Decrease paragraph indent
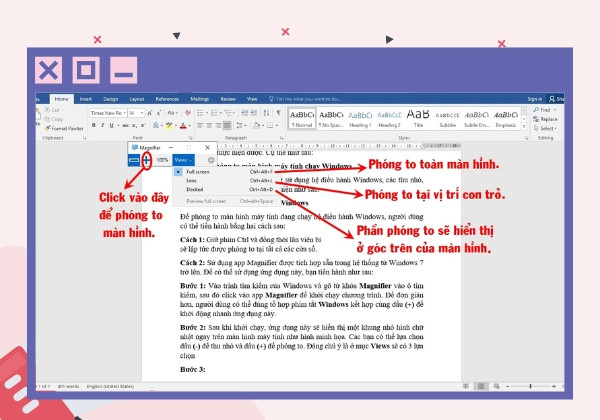600x420 pixels. (x=245, y=113)
